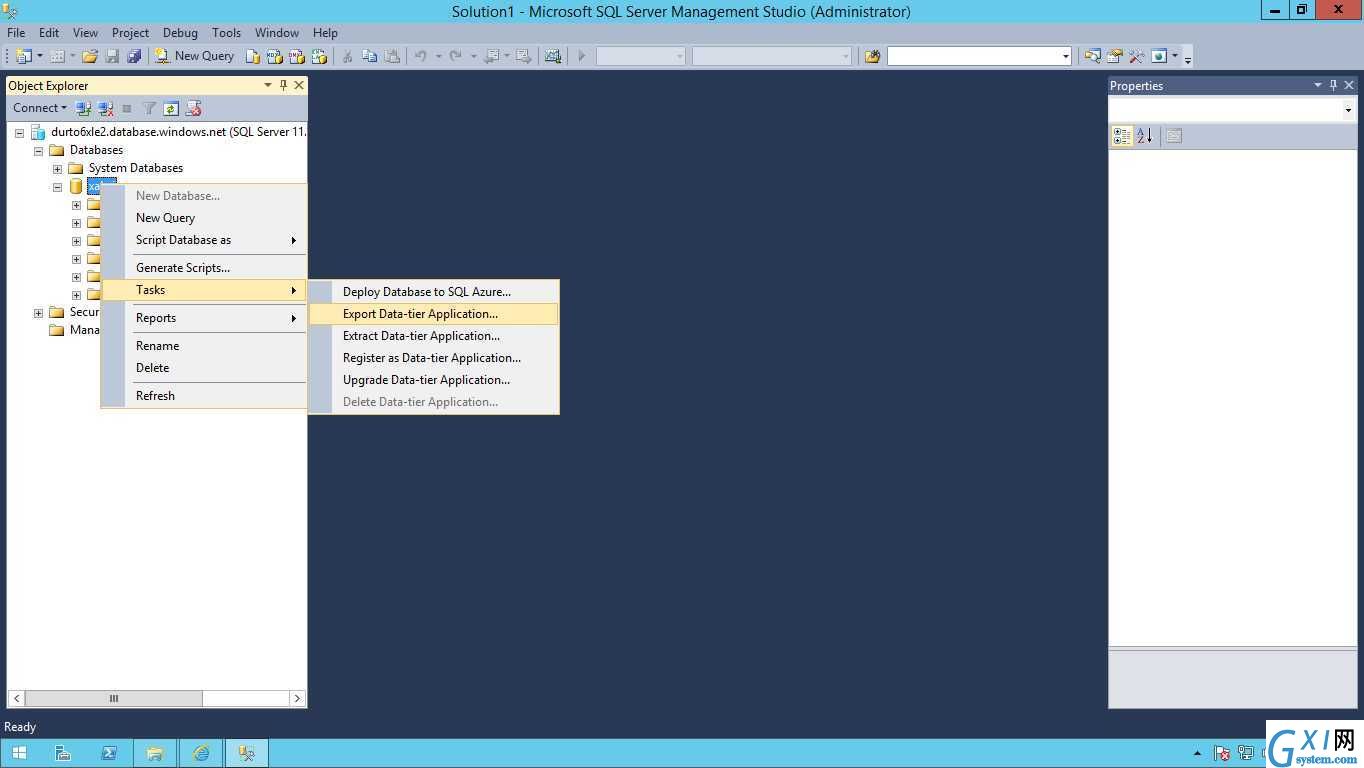The width and height of the screenshot is (1364, 768).
Task: Click the Connect Object Explorer icon
Action: pos(83,108)
